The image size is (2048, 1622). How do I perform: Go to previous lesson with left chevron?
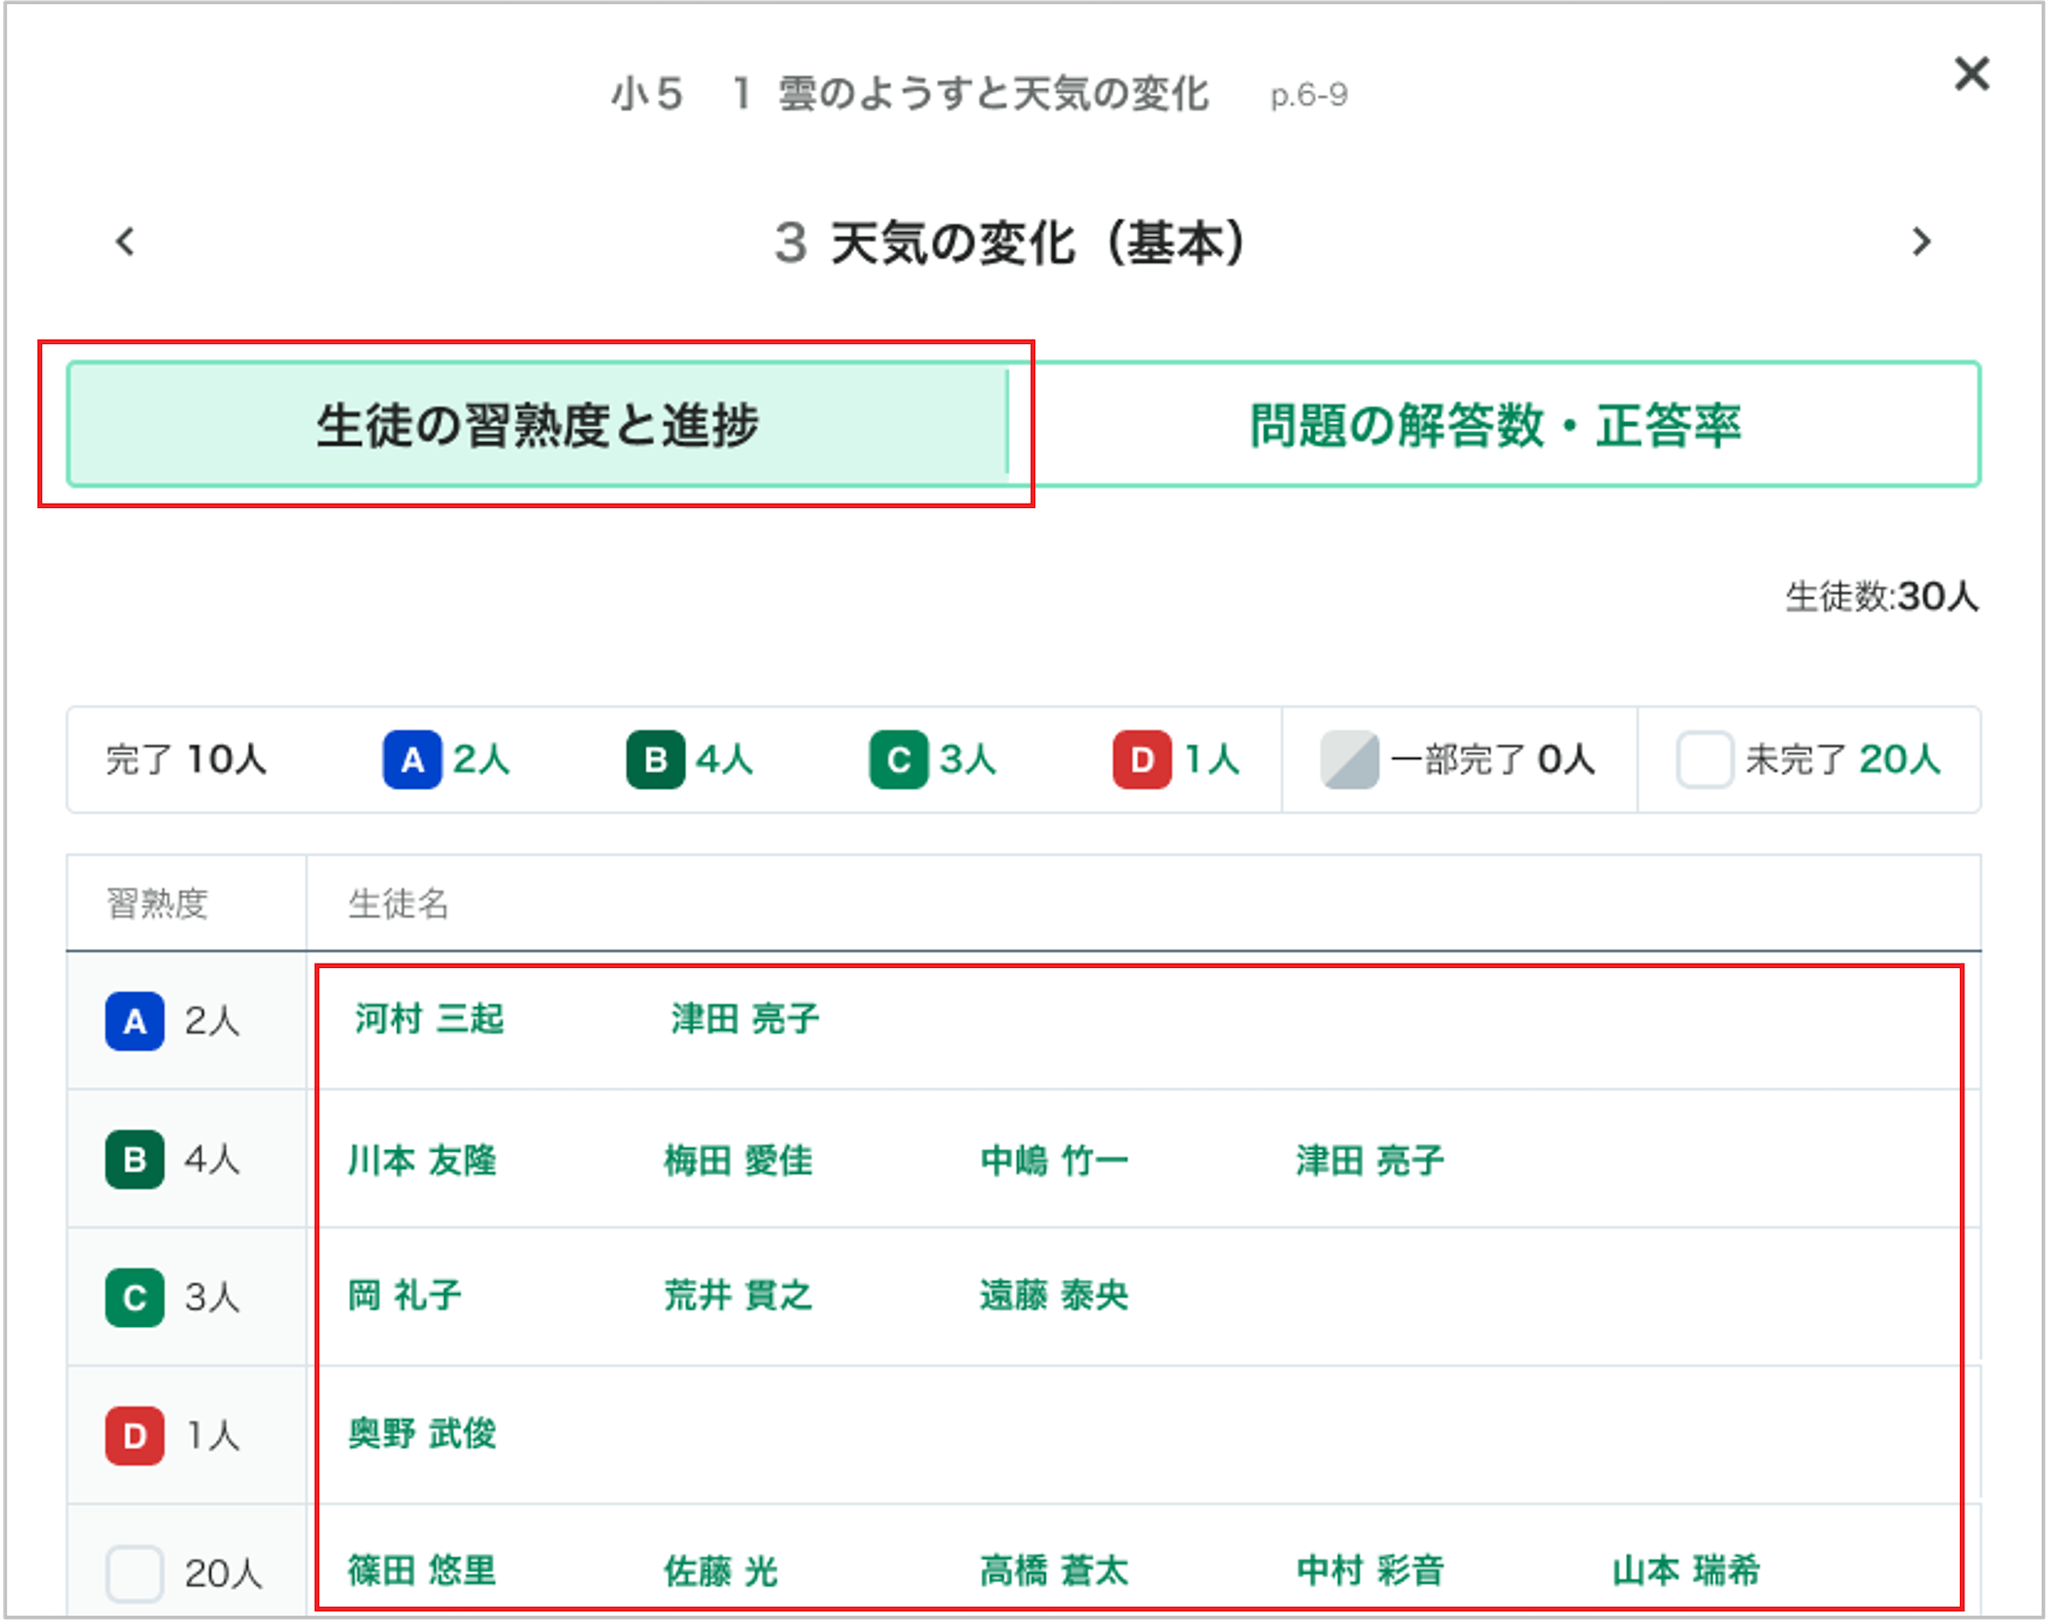coord(125,241)
